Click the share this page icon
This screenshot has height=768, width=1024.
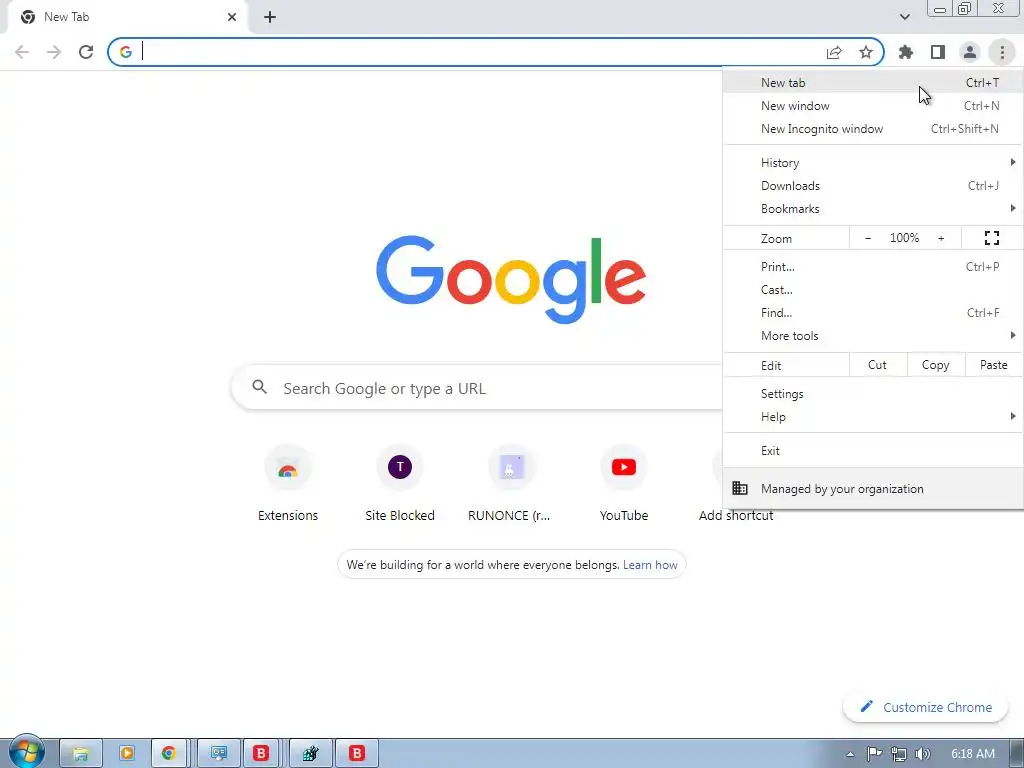pos(834,52)
